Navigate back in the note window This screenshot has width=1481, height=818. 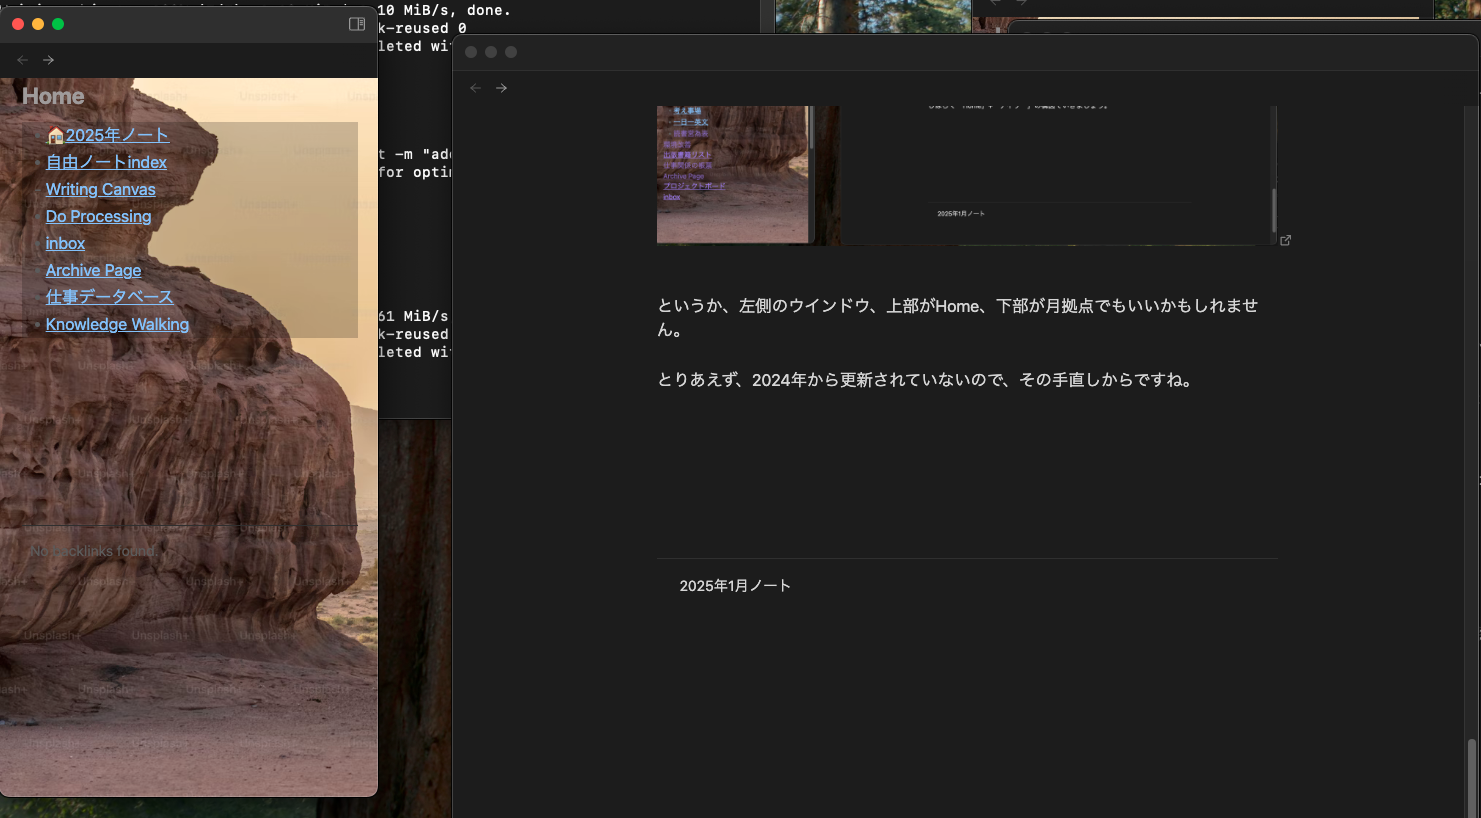pos(476,87)
